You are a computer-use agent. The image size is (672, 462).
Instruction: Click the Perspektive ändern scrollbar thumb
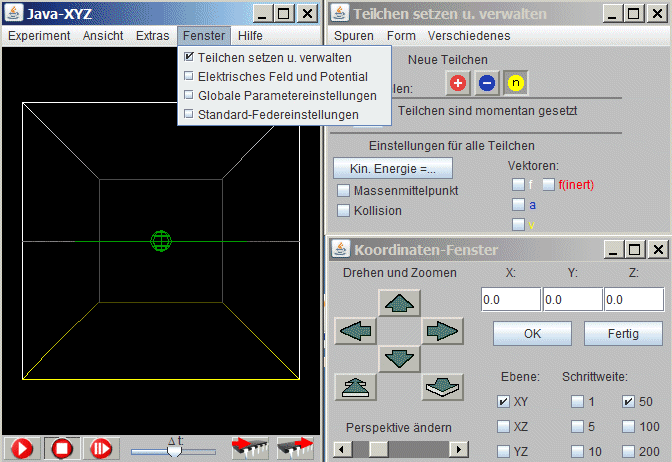pos(378,449)
